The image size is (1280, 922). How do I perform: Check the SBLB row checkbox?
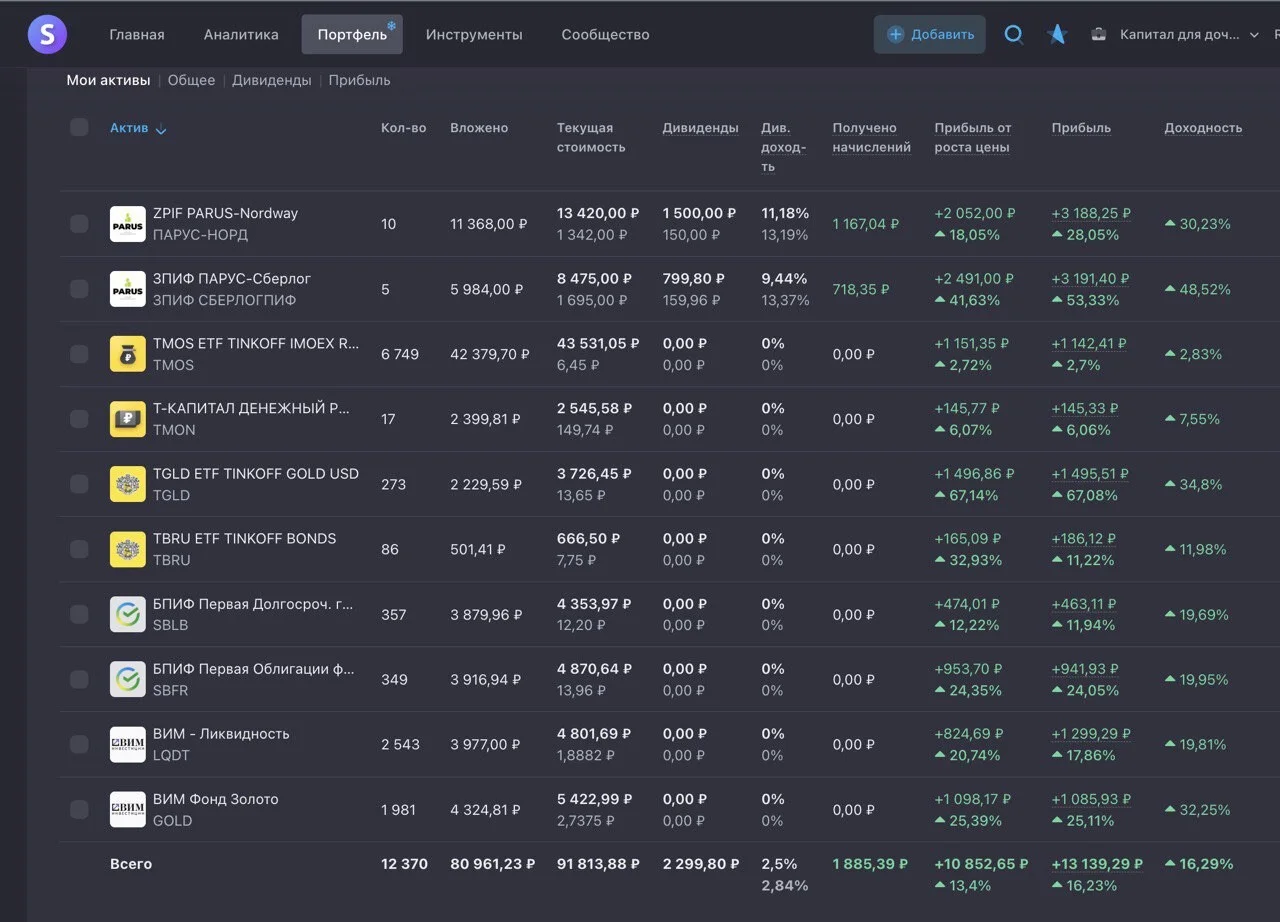(x=79, y=614)
